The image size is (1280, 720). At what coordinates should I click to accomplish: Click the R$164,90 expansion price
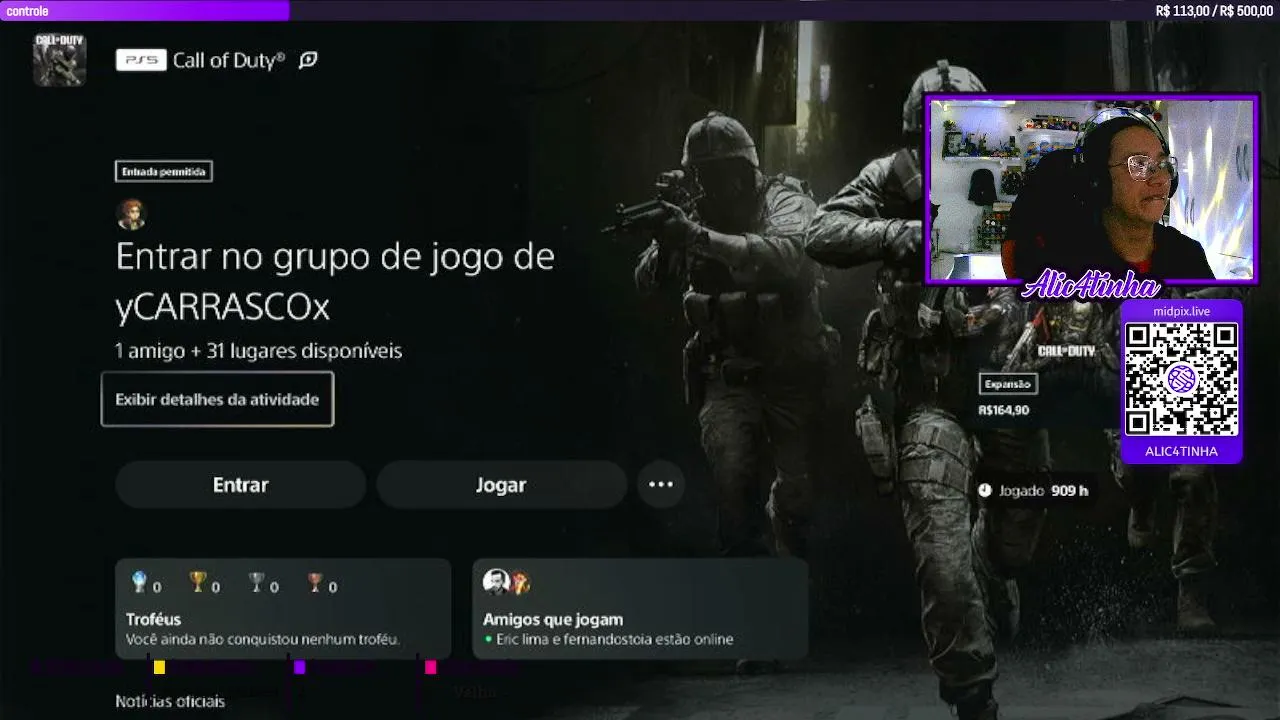point(1004,410)
